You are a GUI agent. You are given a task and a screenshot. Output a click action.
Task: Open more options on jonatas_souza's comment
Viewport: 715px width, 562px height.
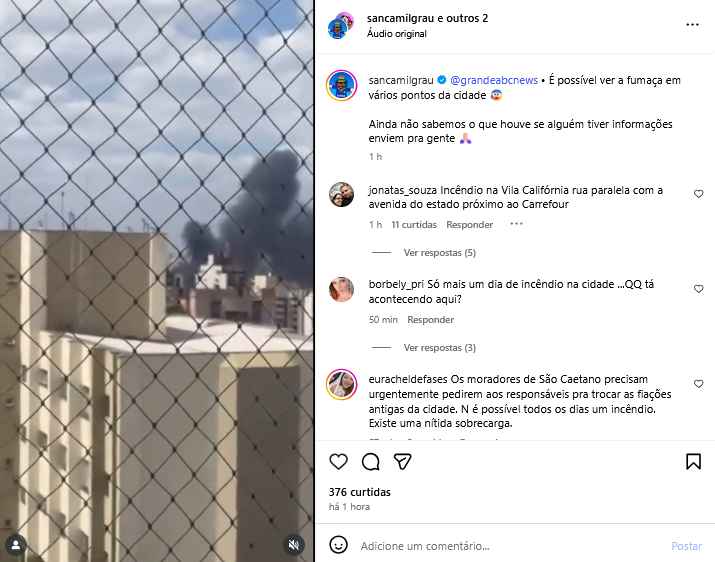516,224
